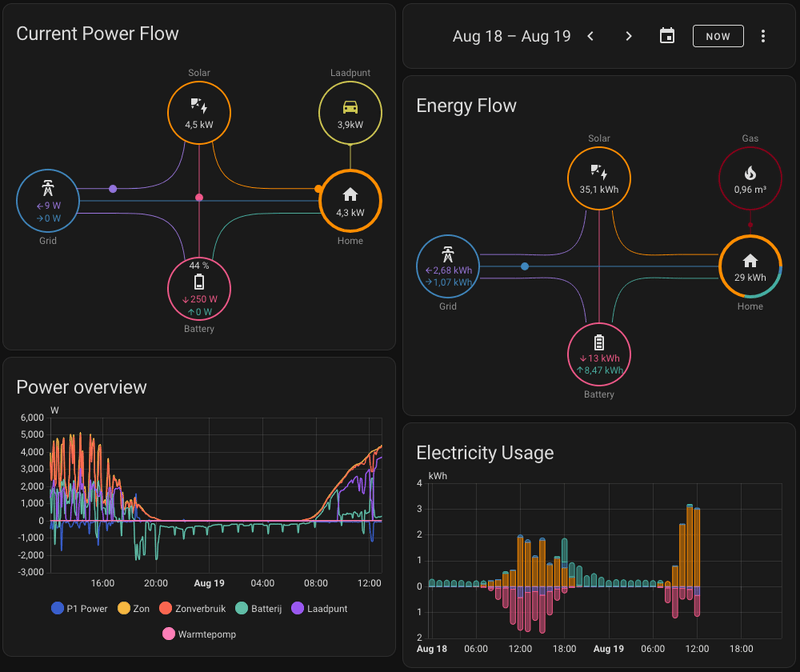Click the Laadpunt car charger icon
The image size is (800, 672).
pyautogui.click(x=350, y=107)
